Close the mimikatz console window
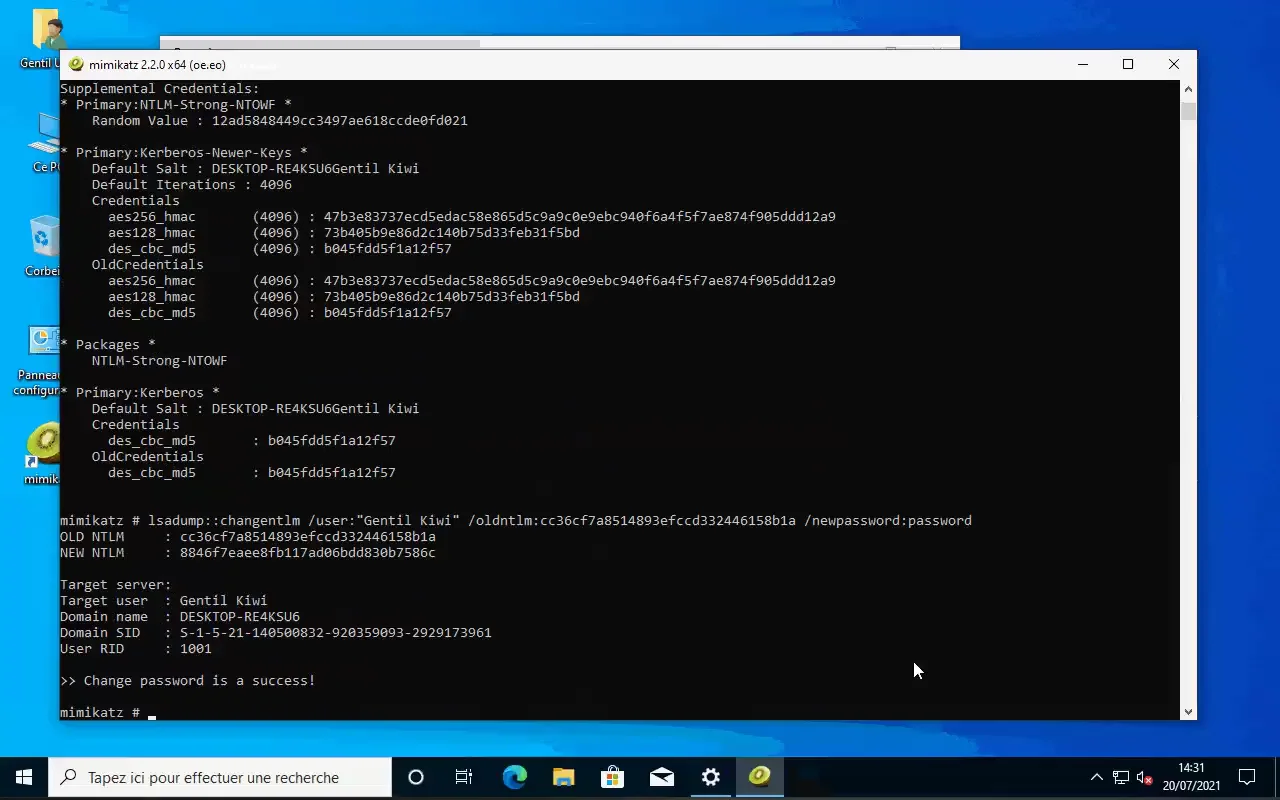This screenshot has height=800, width=1280. point(1174,64)
